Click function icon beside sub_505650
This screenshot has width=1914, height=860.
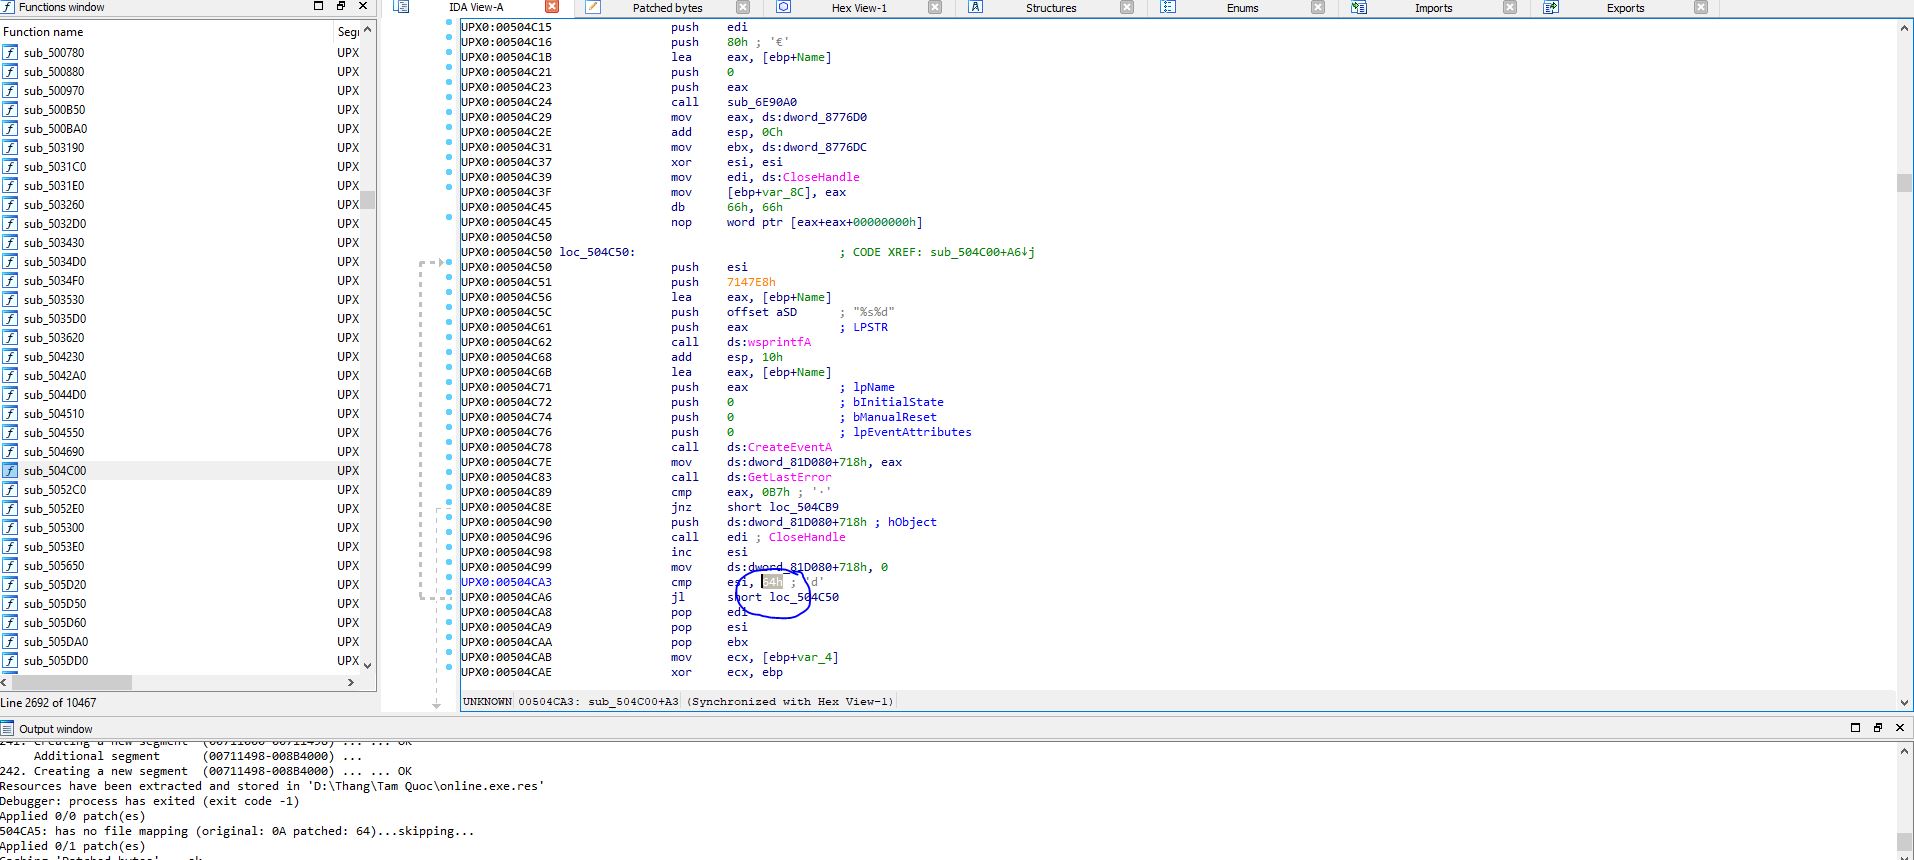pos(10,565)
